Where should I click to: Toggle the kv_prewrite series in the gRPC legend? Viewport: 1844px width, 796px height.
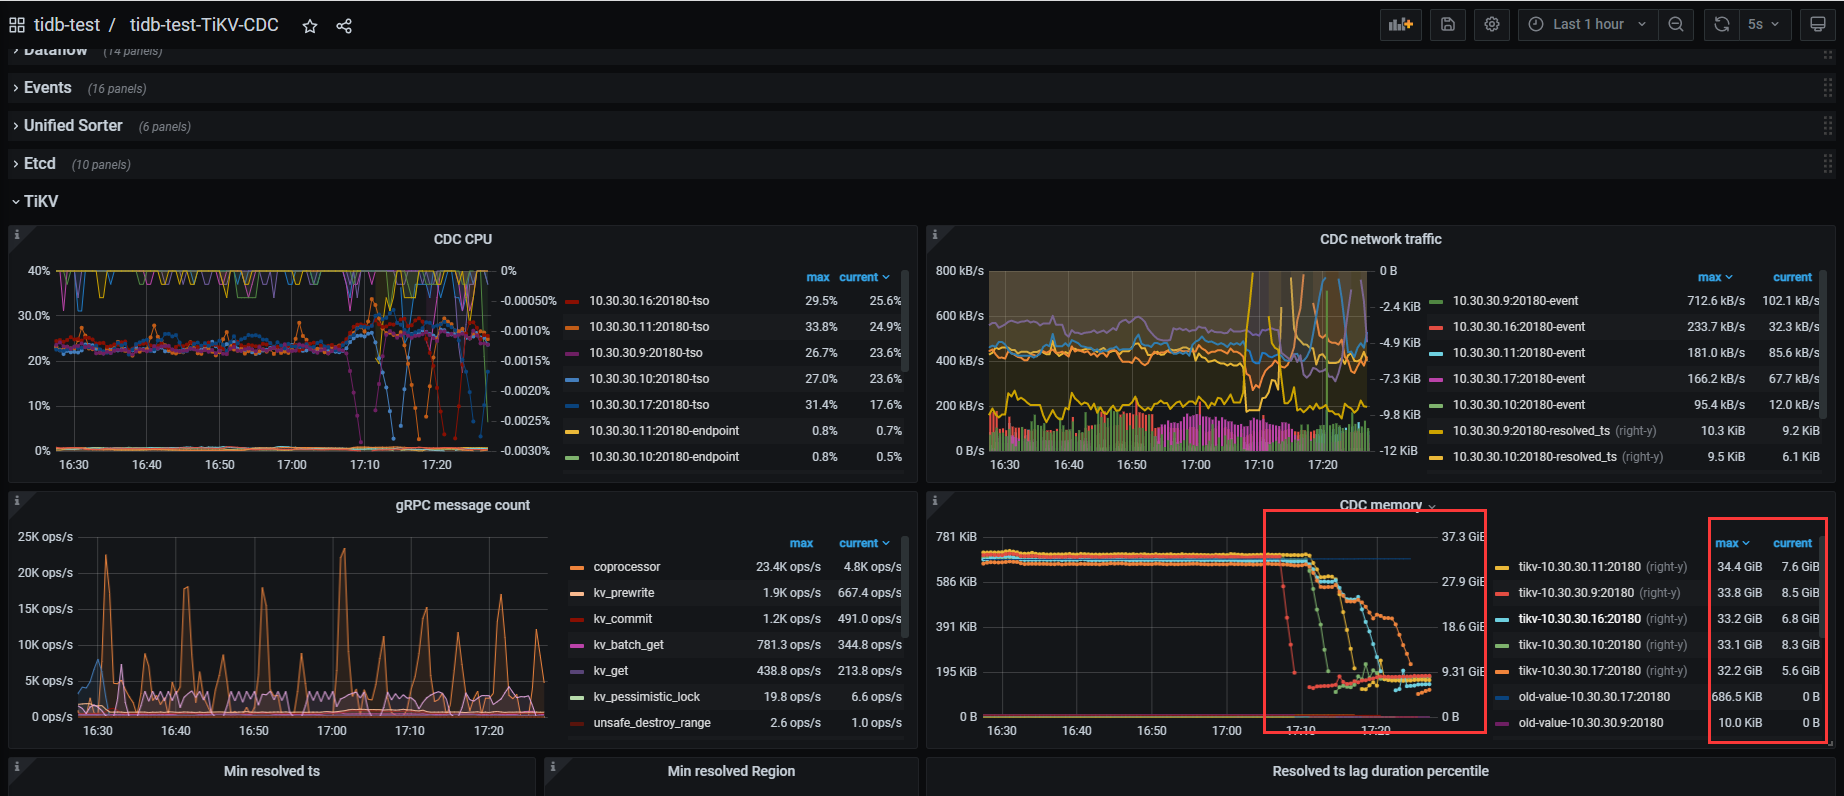[623, 593]
